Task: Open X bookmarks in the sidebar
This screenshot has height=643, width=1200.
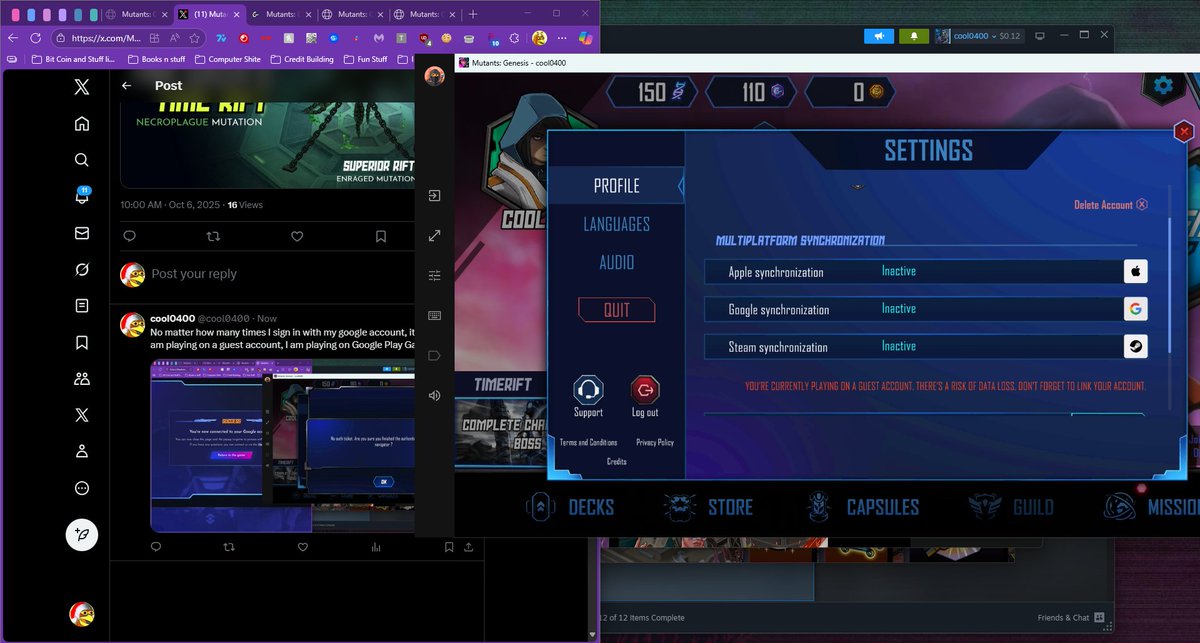Action: (82, 343)
